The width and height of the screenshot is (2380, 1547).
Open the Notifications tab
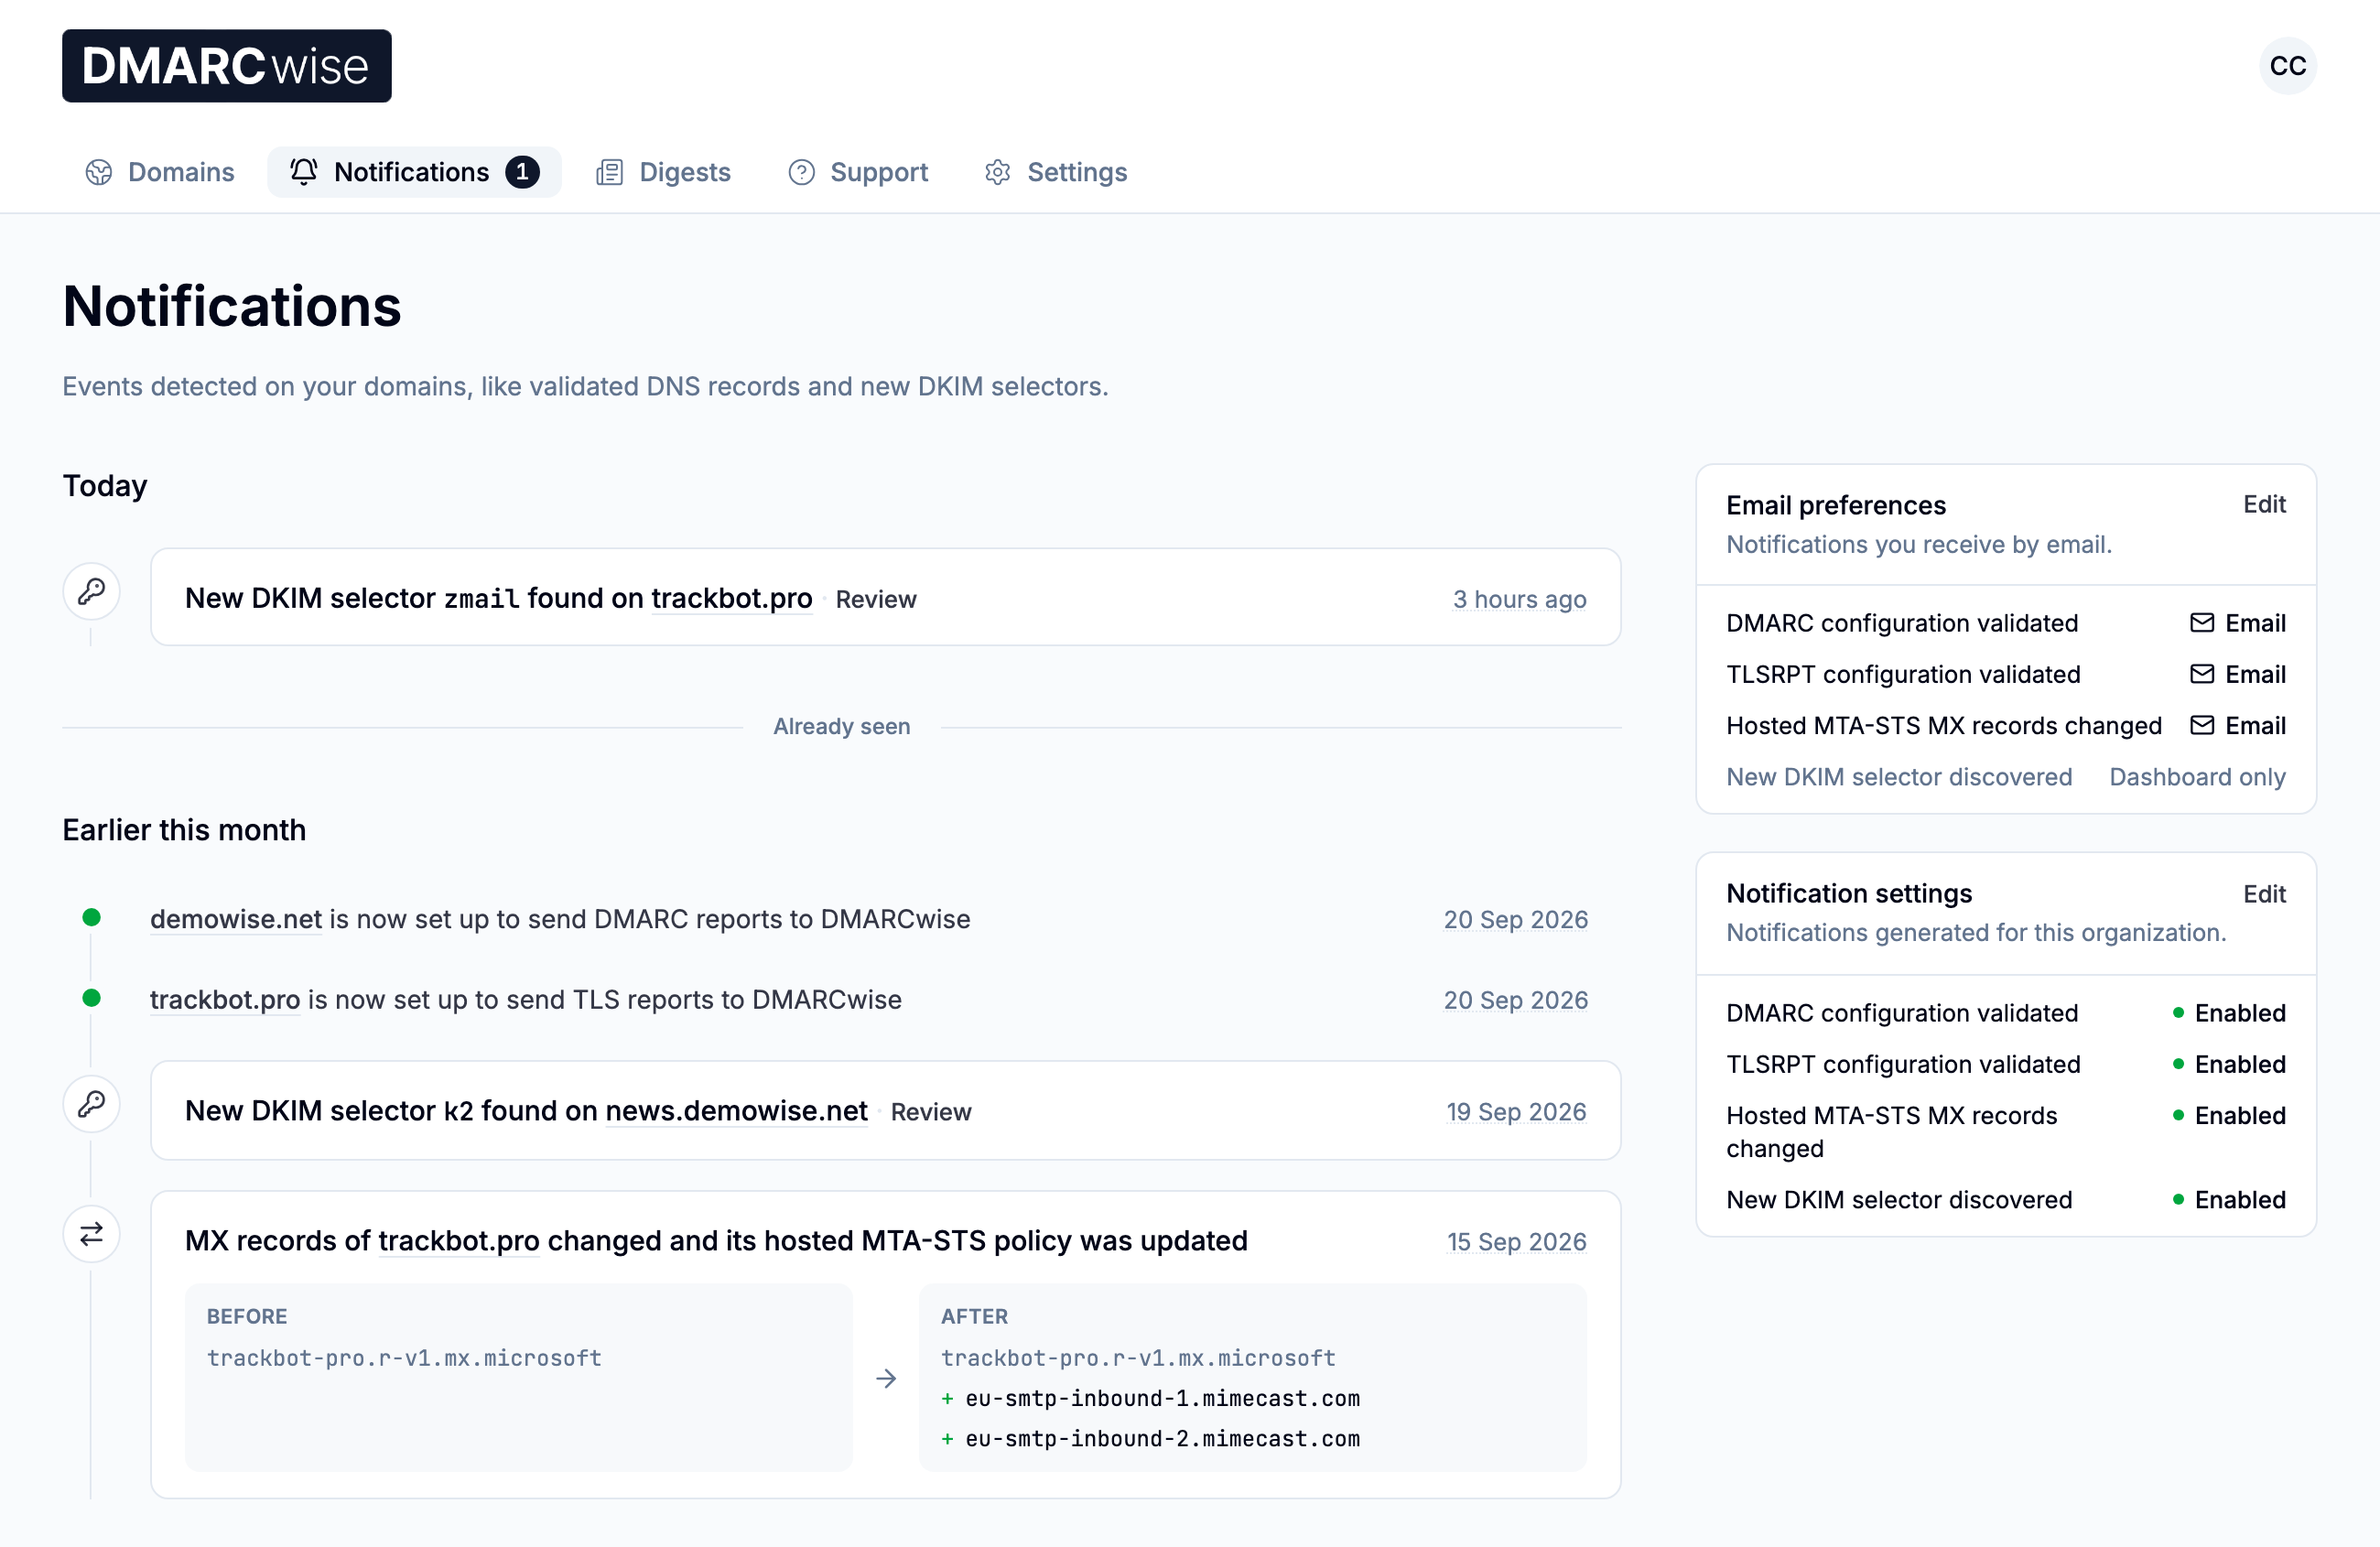click(x=414, y=172)
